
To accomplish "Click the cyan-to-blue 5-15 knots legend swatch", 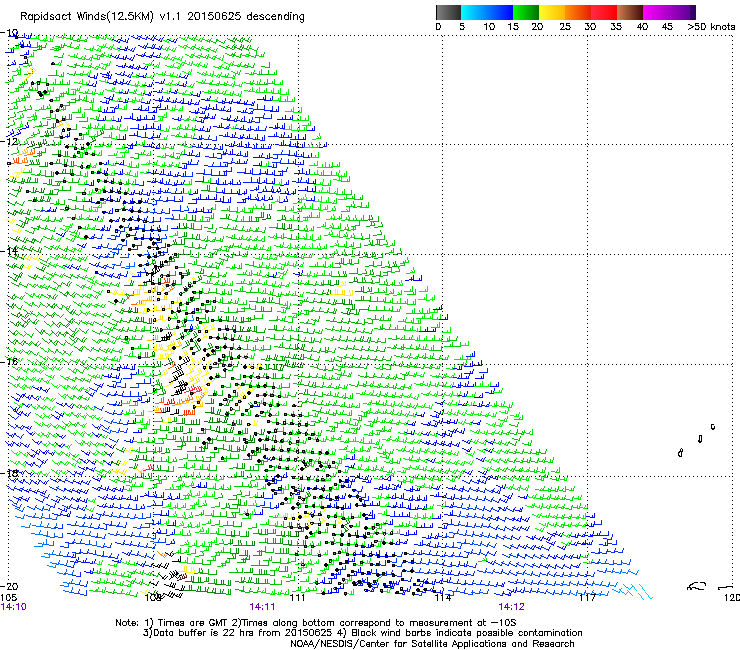I will [x=487, y=12].
